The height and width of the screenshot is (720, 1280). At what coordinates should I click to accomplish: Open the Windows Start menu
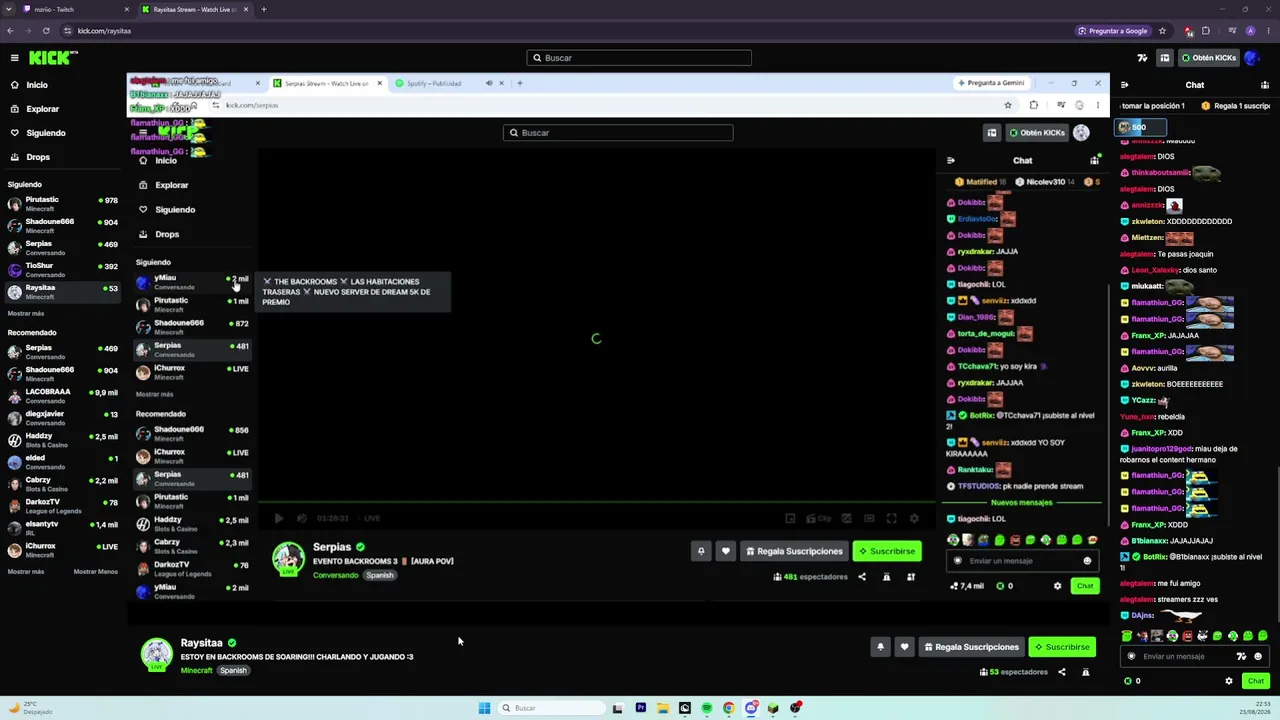click(x=484, y=708)
